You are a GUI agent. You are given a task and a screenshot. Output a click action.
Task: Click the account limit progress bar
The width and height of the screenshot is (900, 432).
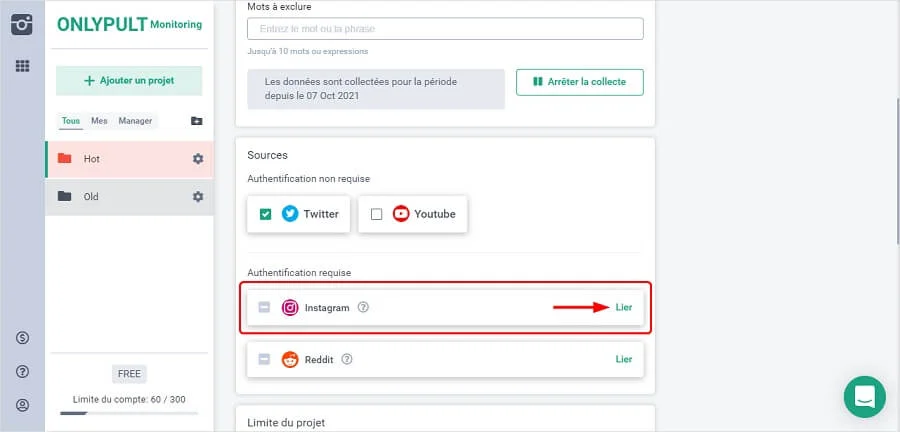point(129,412)
